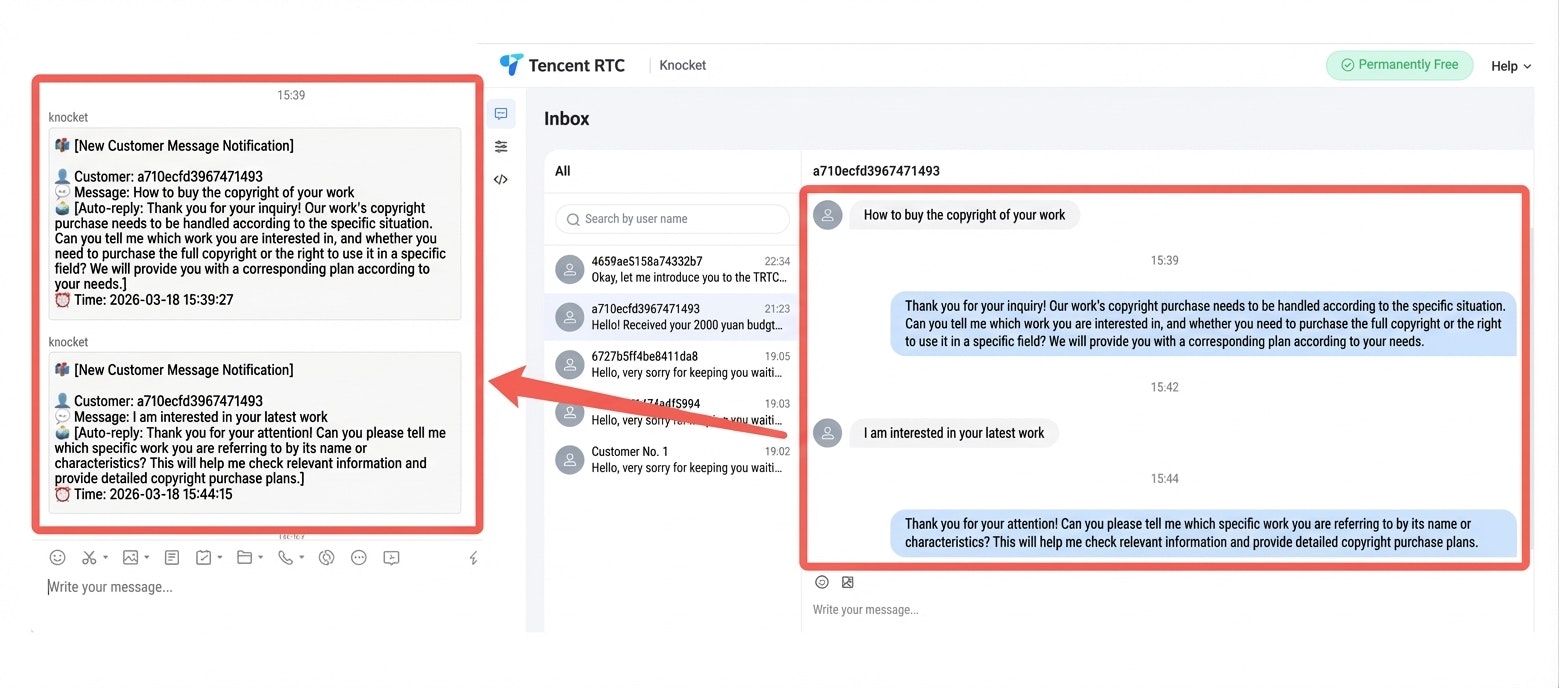Image resolution: width=1559 pixels, height=688 pixels.
Task: Open conversation 6727b5ff4be8411da8
Action: [673, 364]
